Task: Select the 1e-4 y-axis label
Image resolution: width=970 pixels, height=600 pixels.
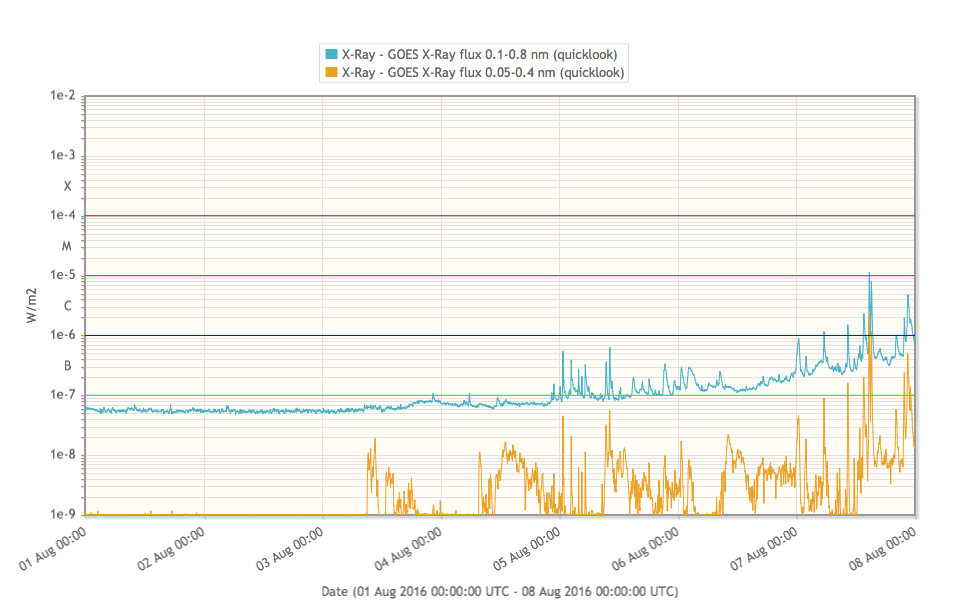Action: point(62,215)
